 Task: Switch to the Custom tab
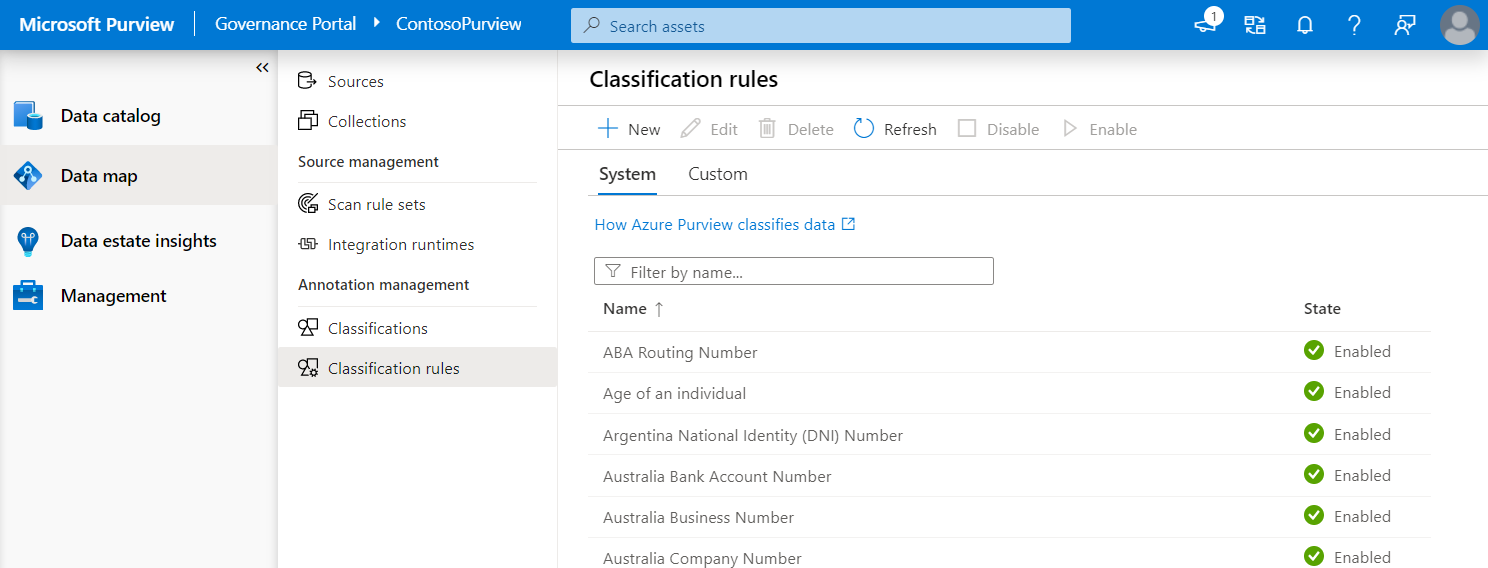click(717, 174)
